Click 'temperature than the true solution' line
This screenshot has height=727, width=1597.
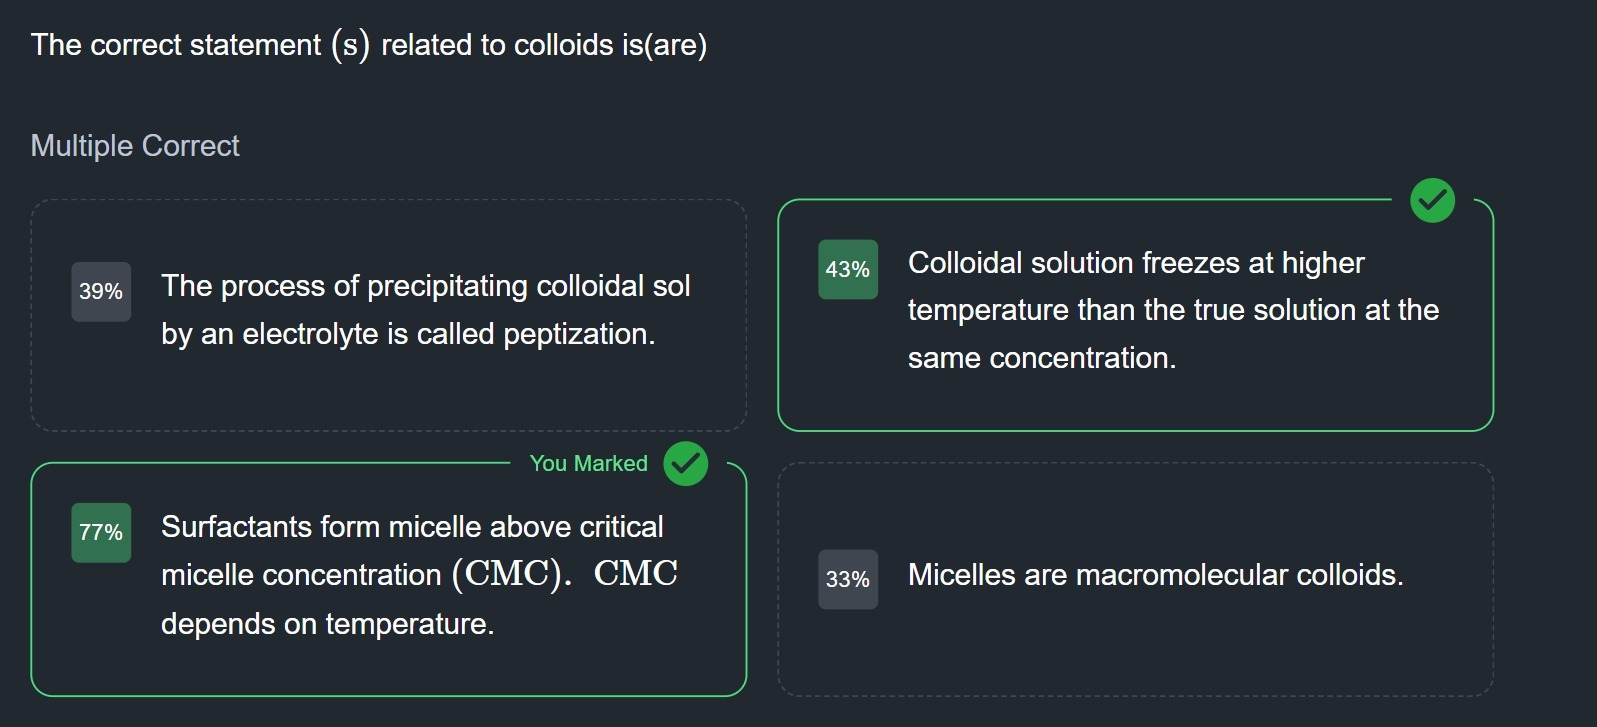(1172, 310)
